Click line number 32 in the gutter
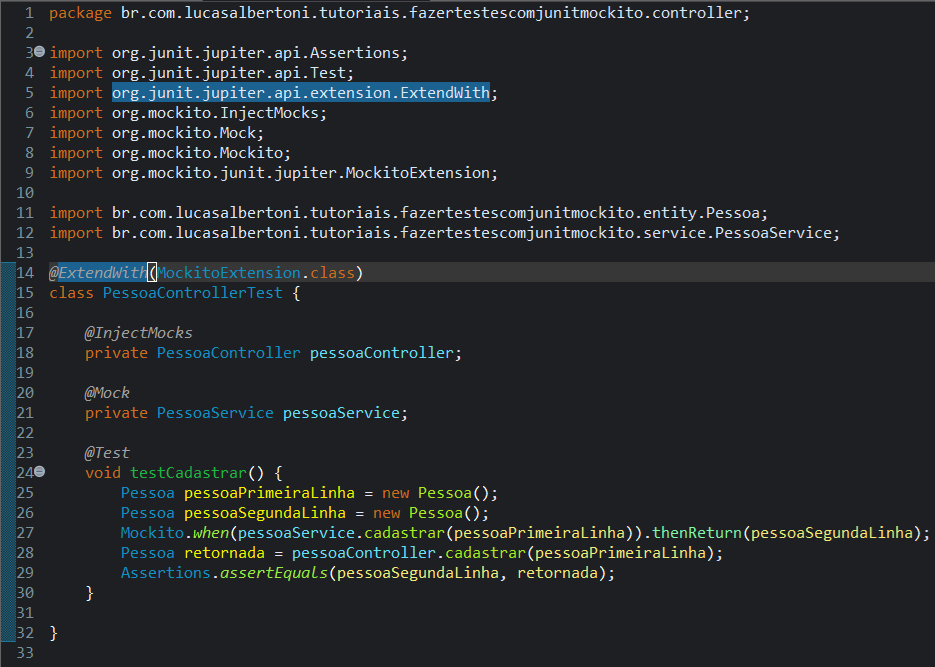 point(25,632)
